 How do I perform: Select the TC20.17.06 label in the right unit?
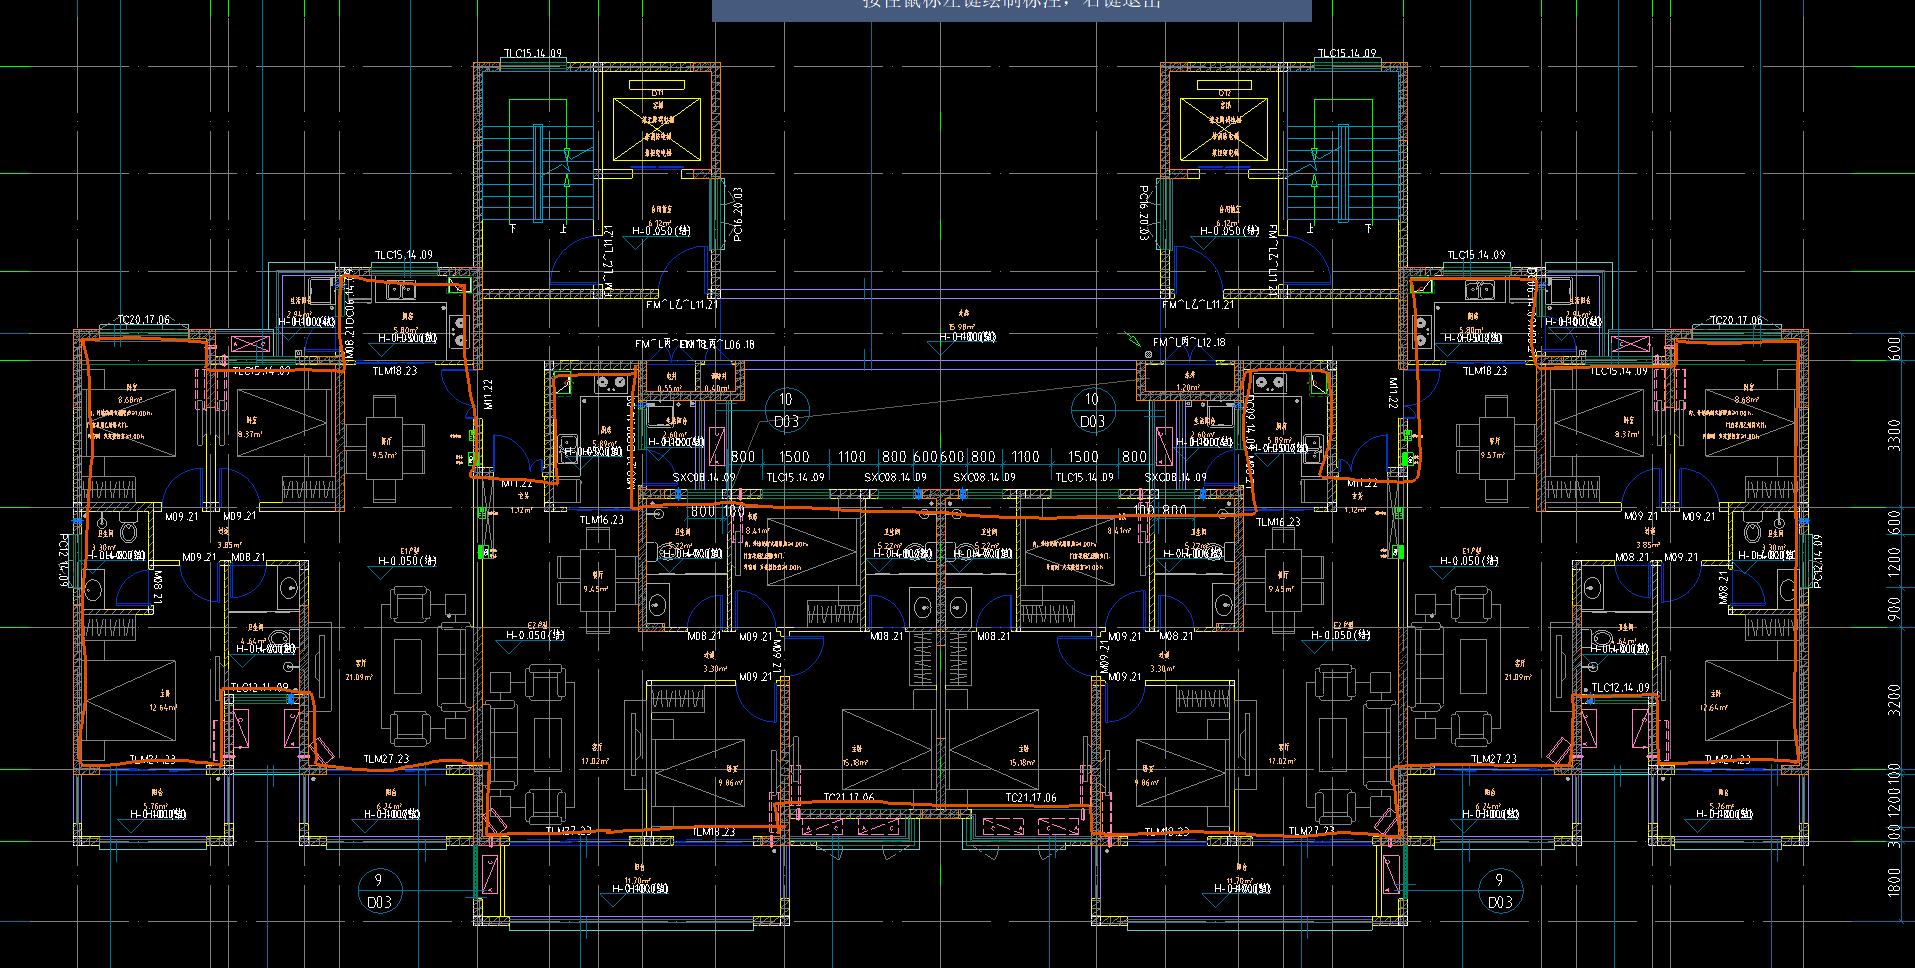(1736, 320)
